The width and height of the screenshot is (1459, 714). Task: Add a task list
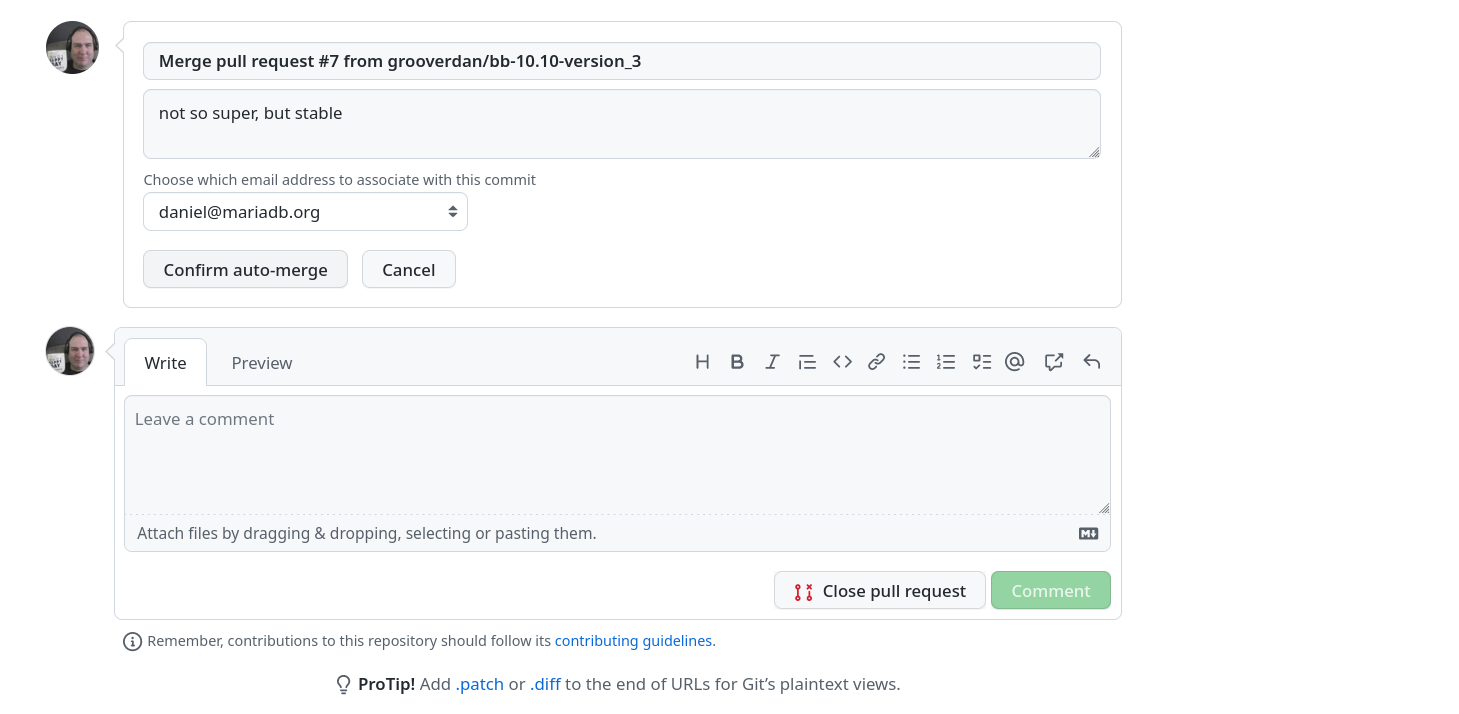click(981, 362)
